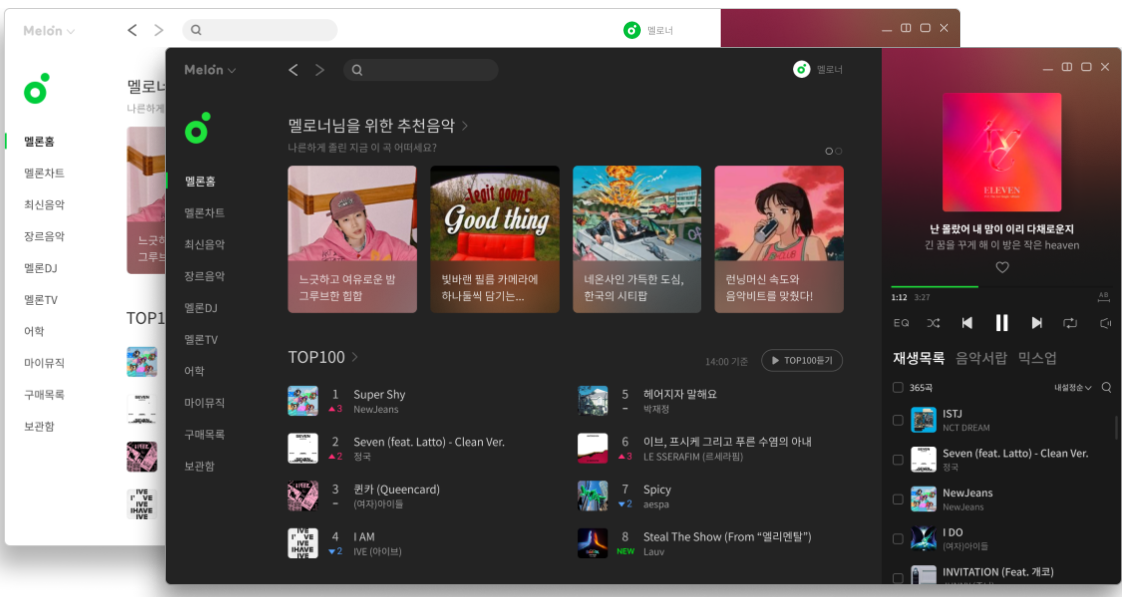Search within the playlist magnifier icon
The height and width of the screenshot is (597, 1129).
point(1107,387)
